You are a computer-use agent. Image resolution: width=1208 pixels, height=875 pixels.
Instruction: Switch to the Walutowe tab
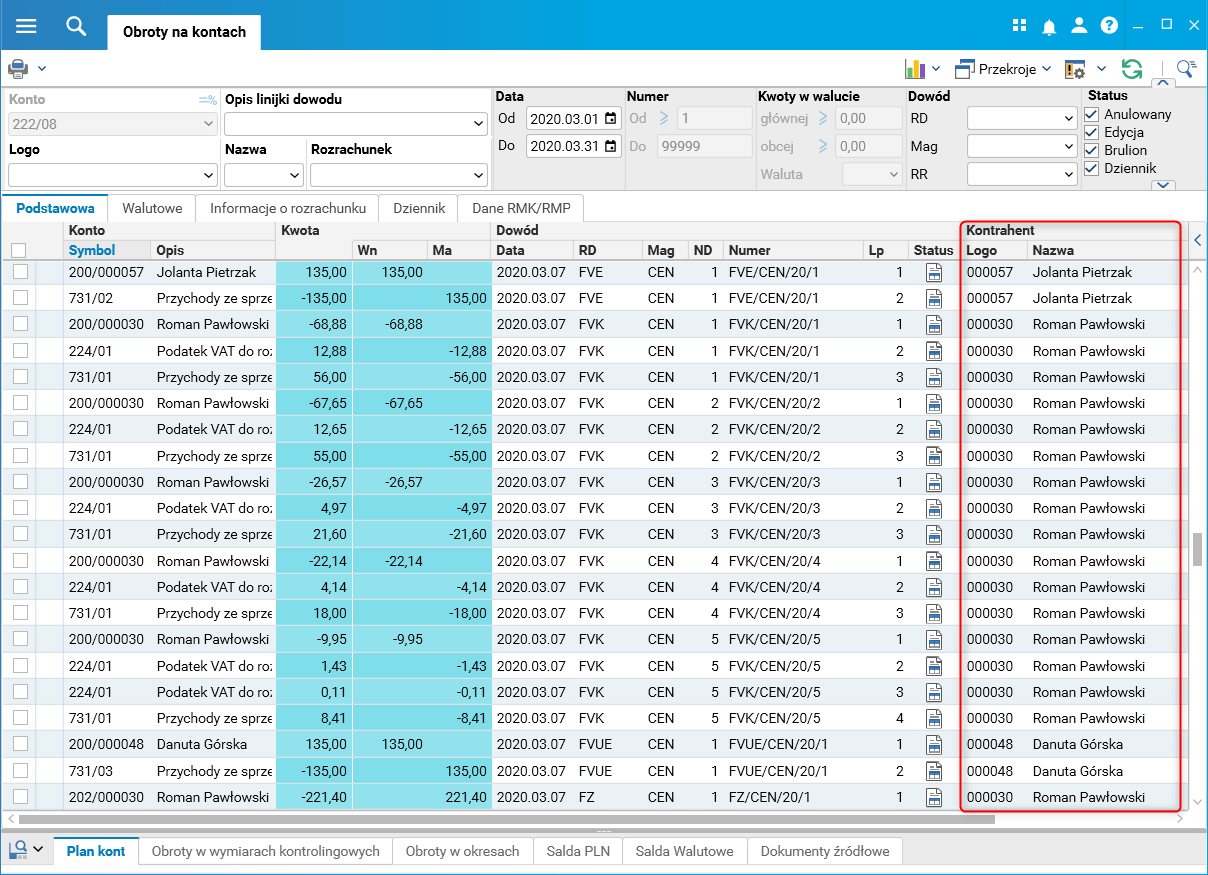[152, 208]
